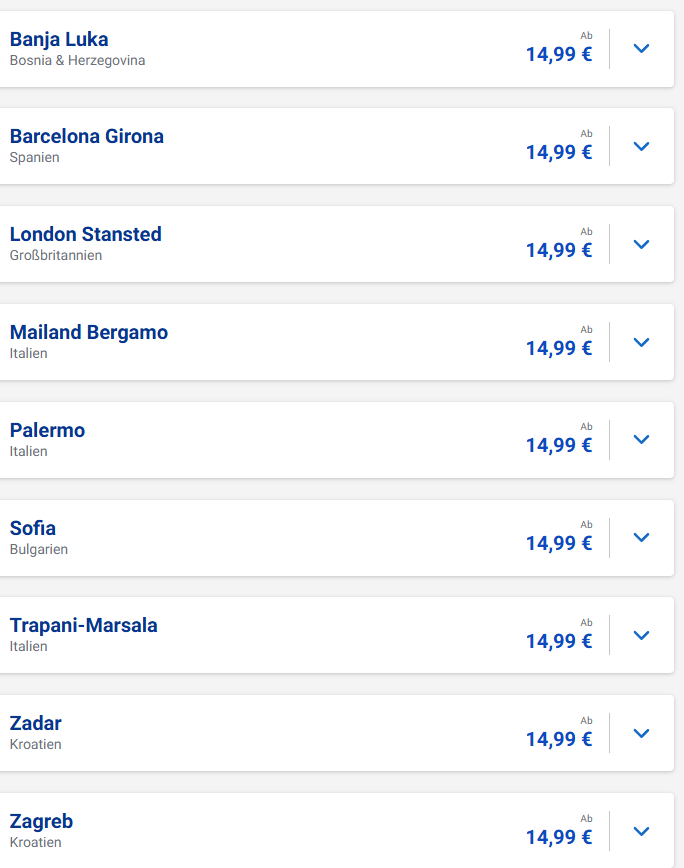Expand the Trapani-Marsala chevron arrow

[641, 636]
